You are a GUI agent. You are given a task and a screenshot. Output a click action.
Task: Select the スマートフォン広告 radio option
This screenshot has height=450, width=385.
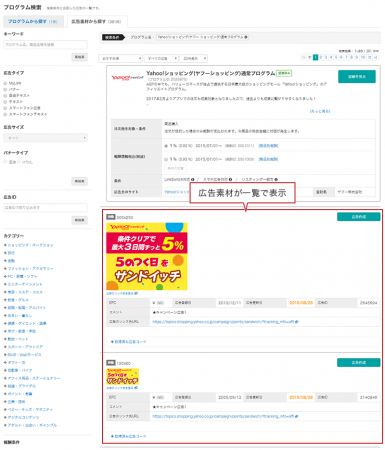click(x=5, y=108)
